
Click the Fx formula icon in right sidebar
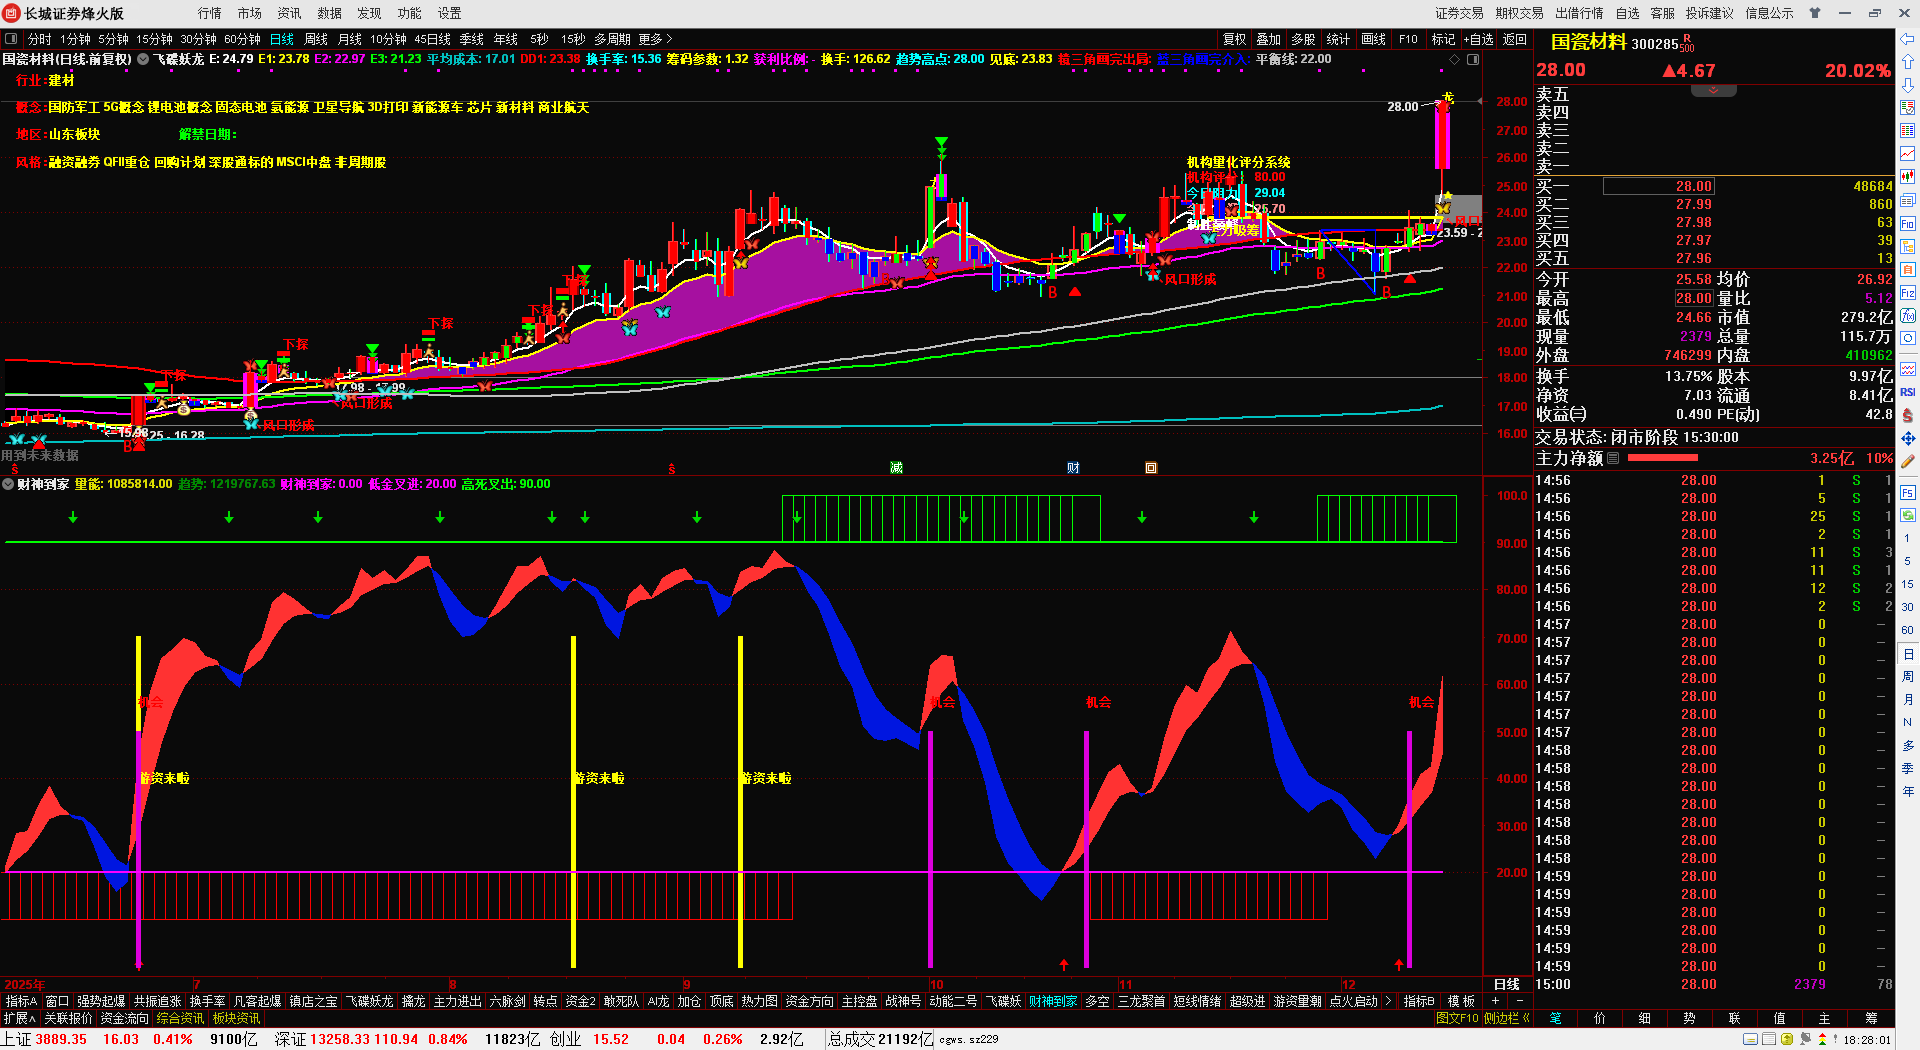coord(1907,316)
